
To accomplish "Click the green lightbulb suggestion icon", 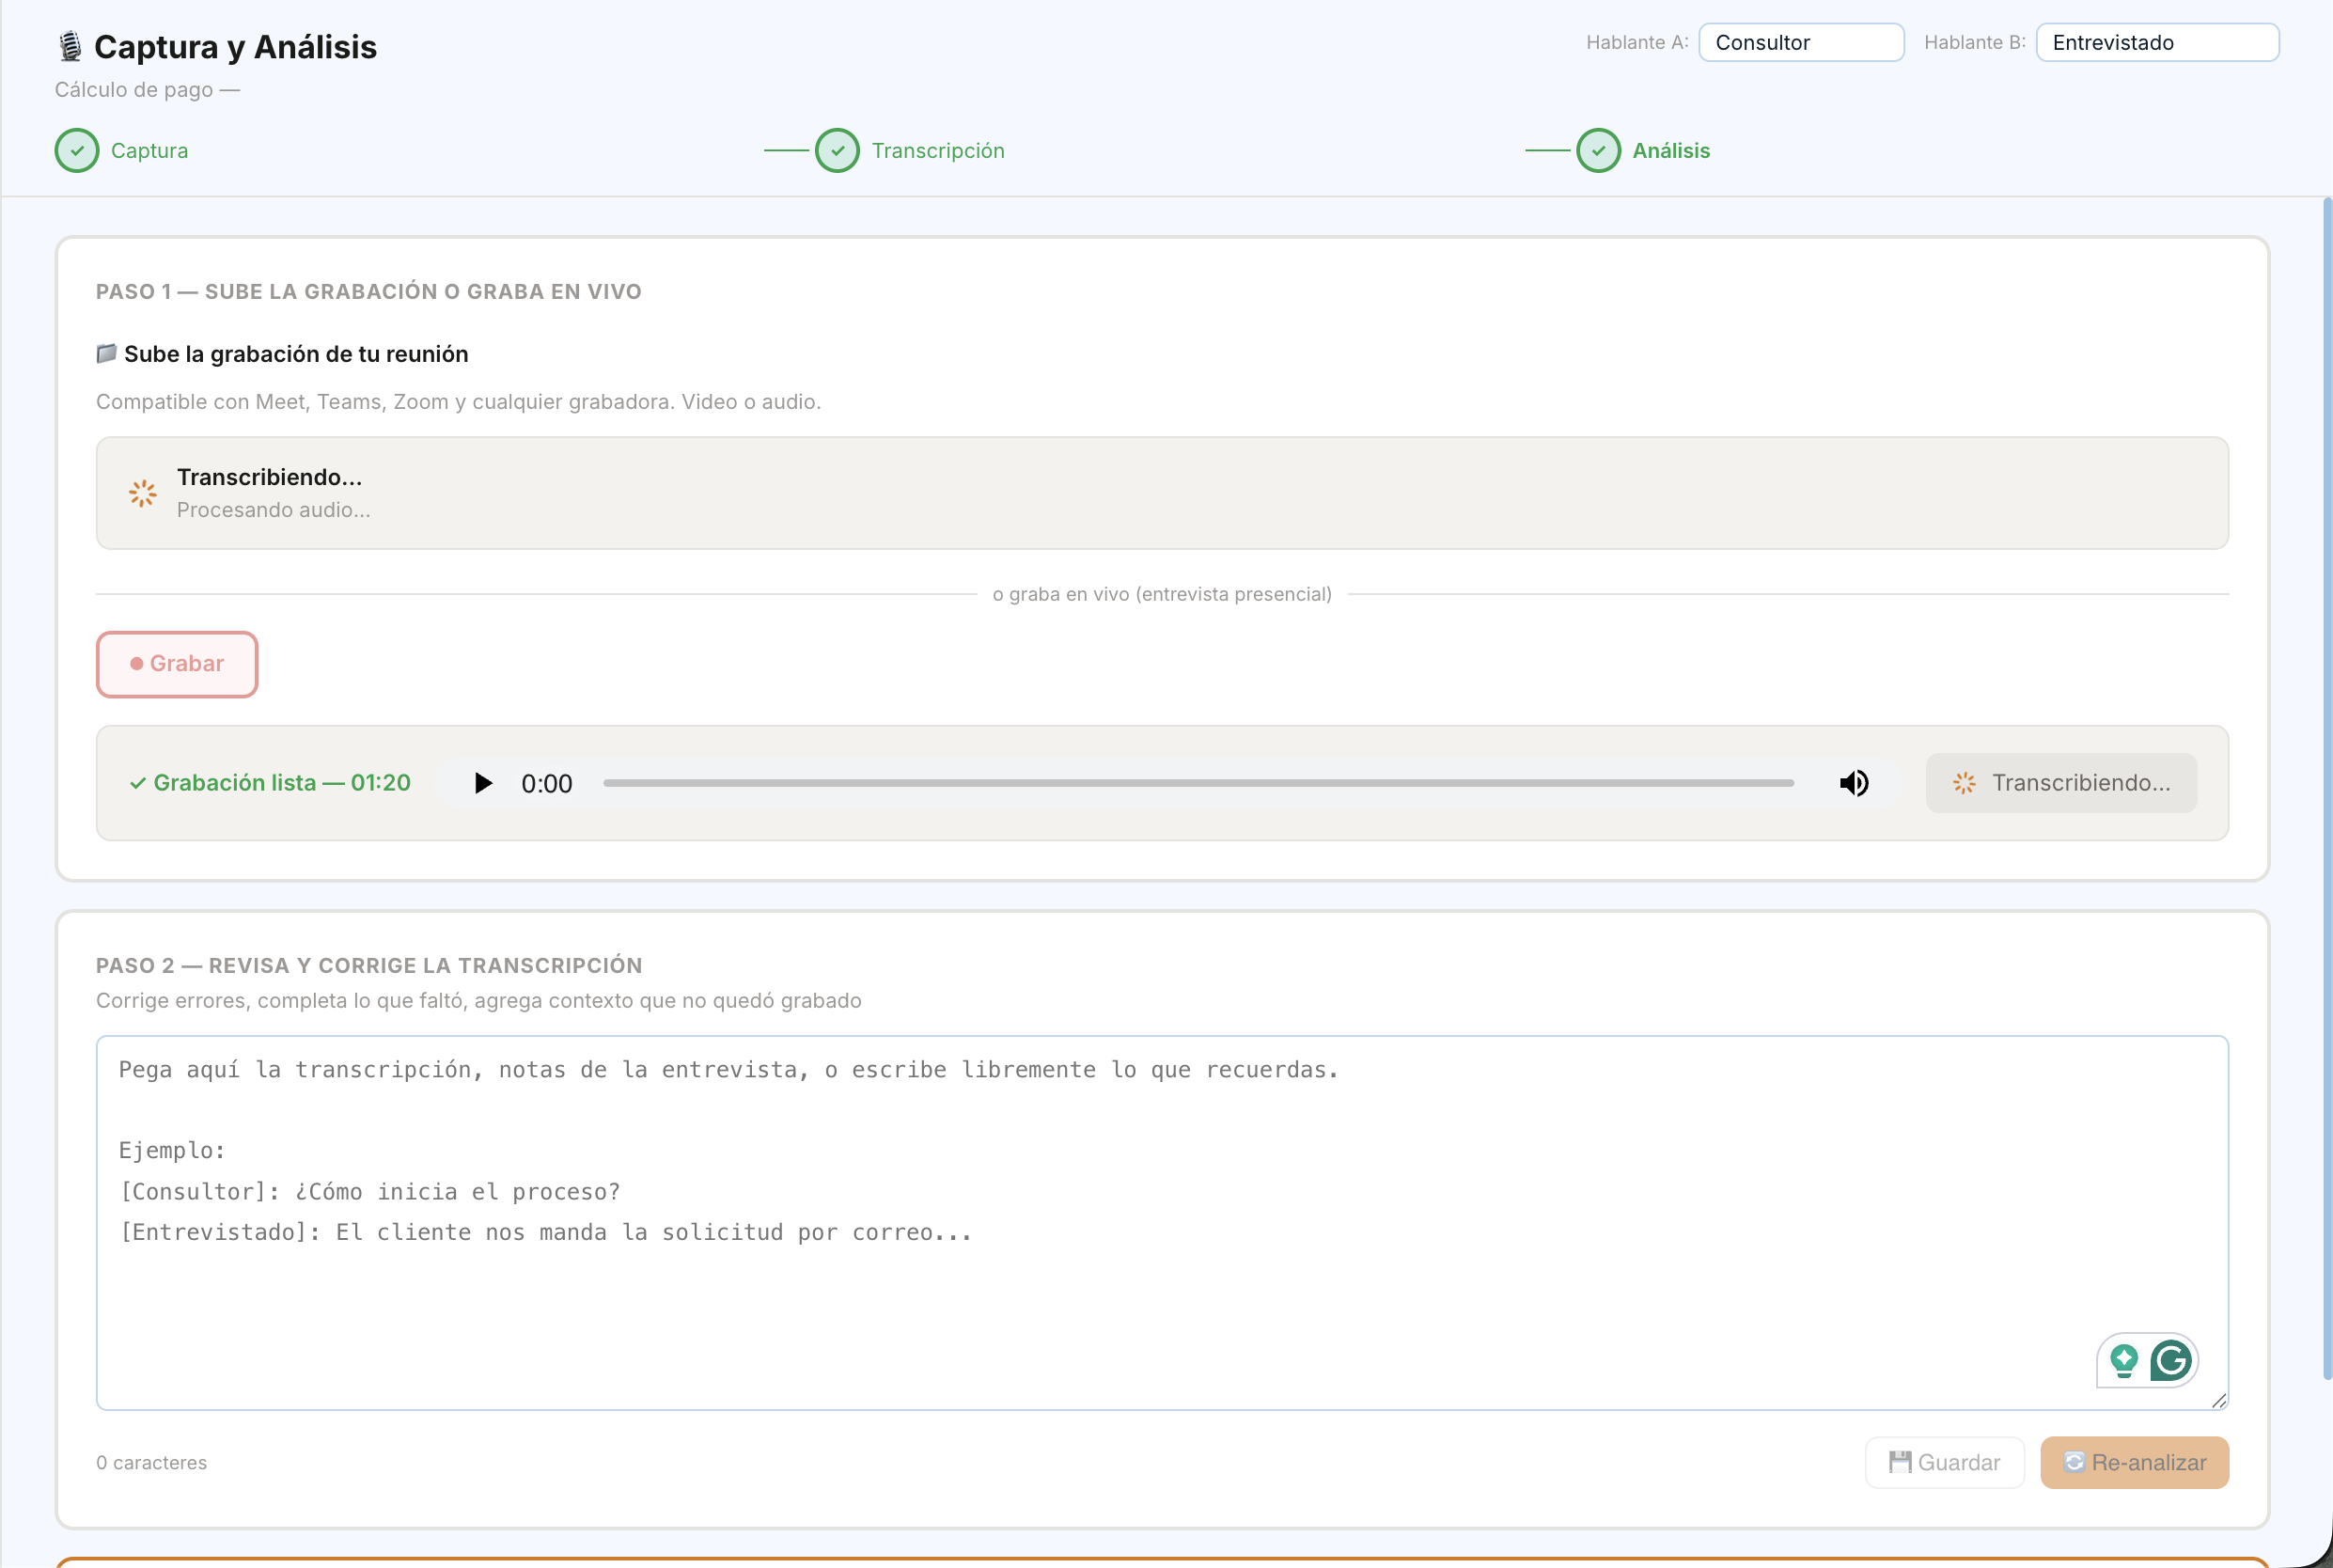I will (x=2123, y=1361).
